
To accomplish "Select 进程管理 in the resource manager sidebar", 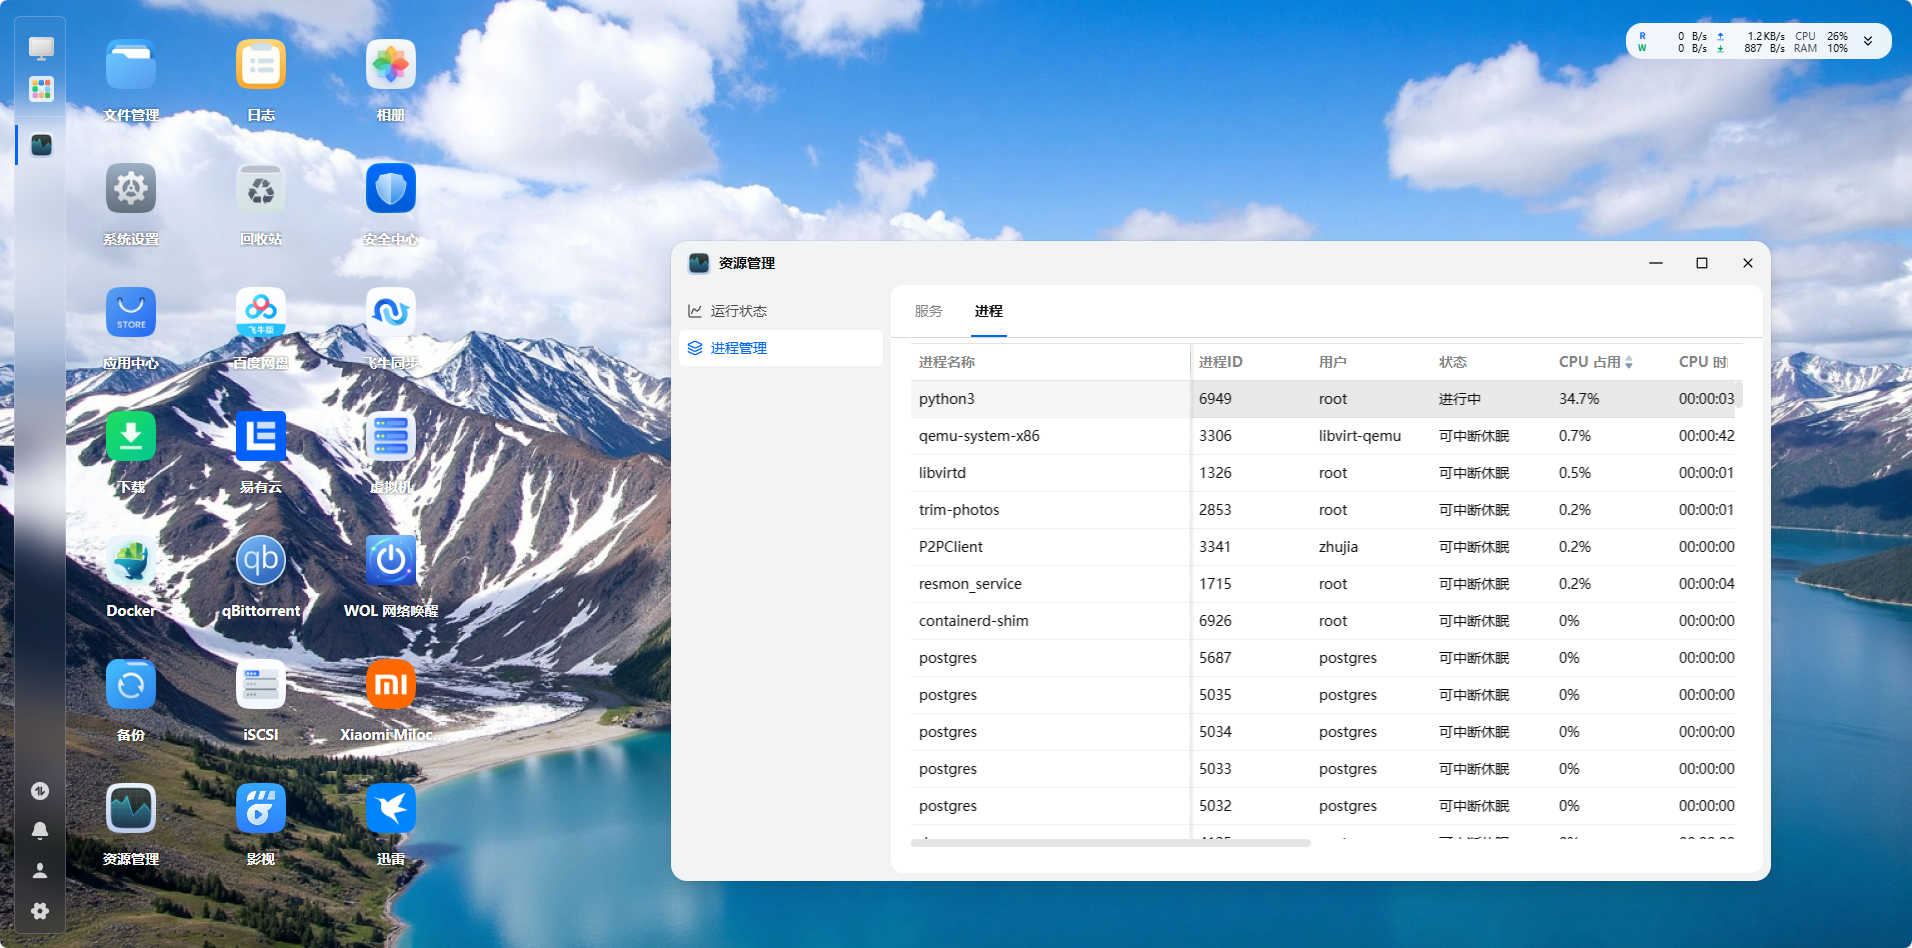I will (x=738, y=348).
